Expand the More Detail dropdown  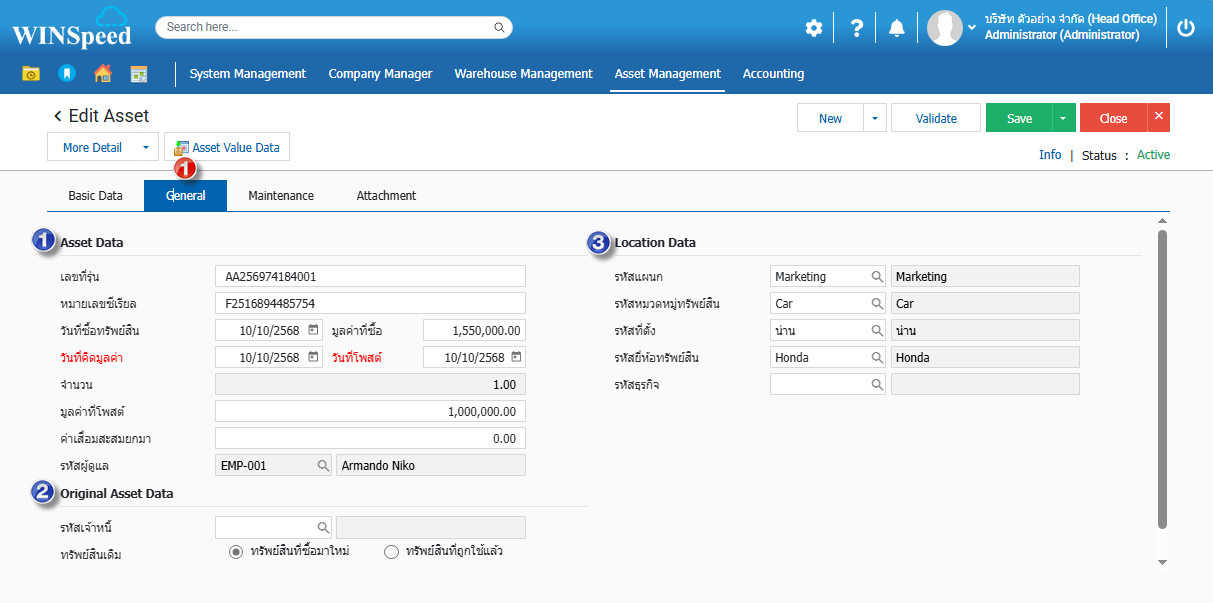[145, 148]
